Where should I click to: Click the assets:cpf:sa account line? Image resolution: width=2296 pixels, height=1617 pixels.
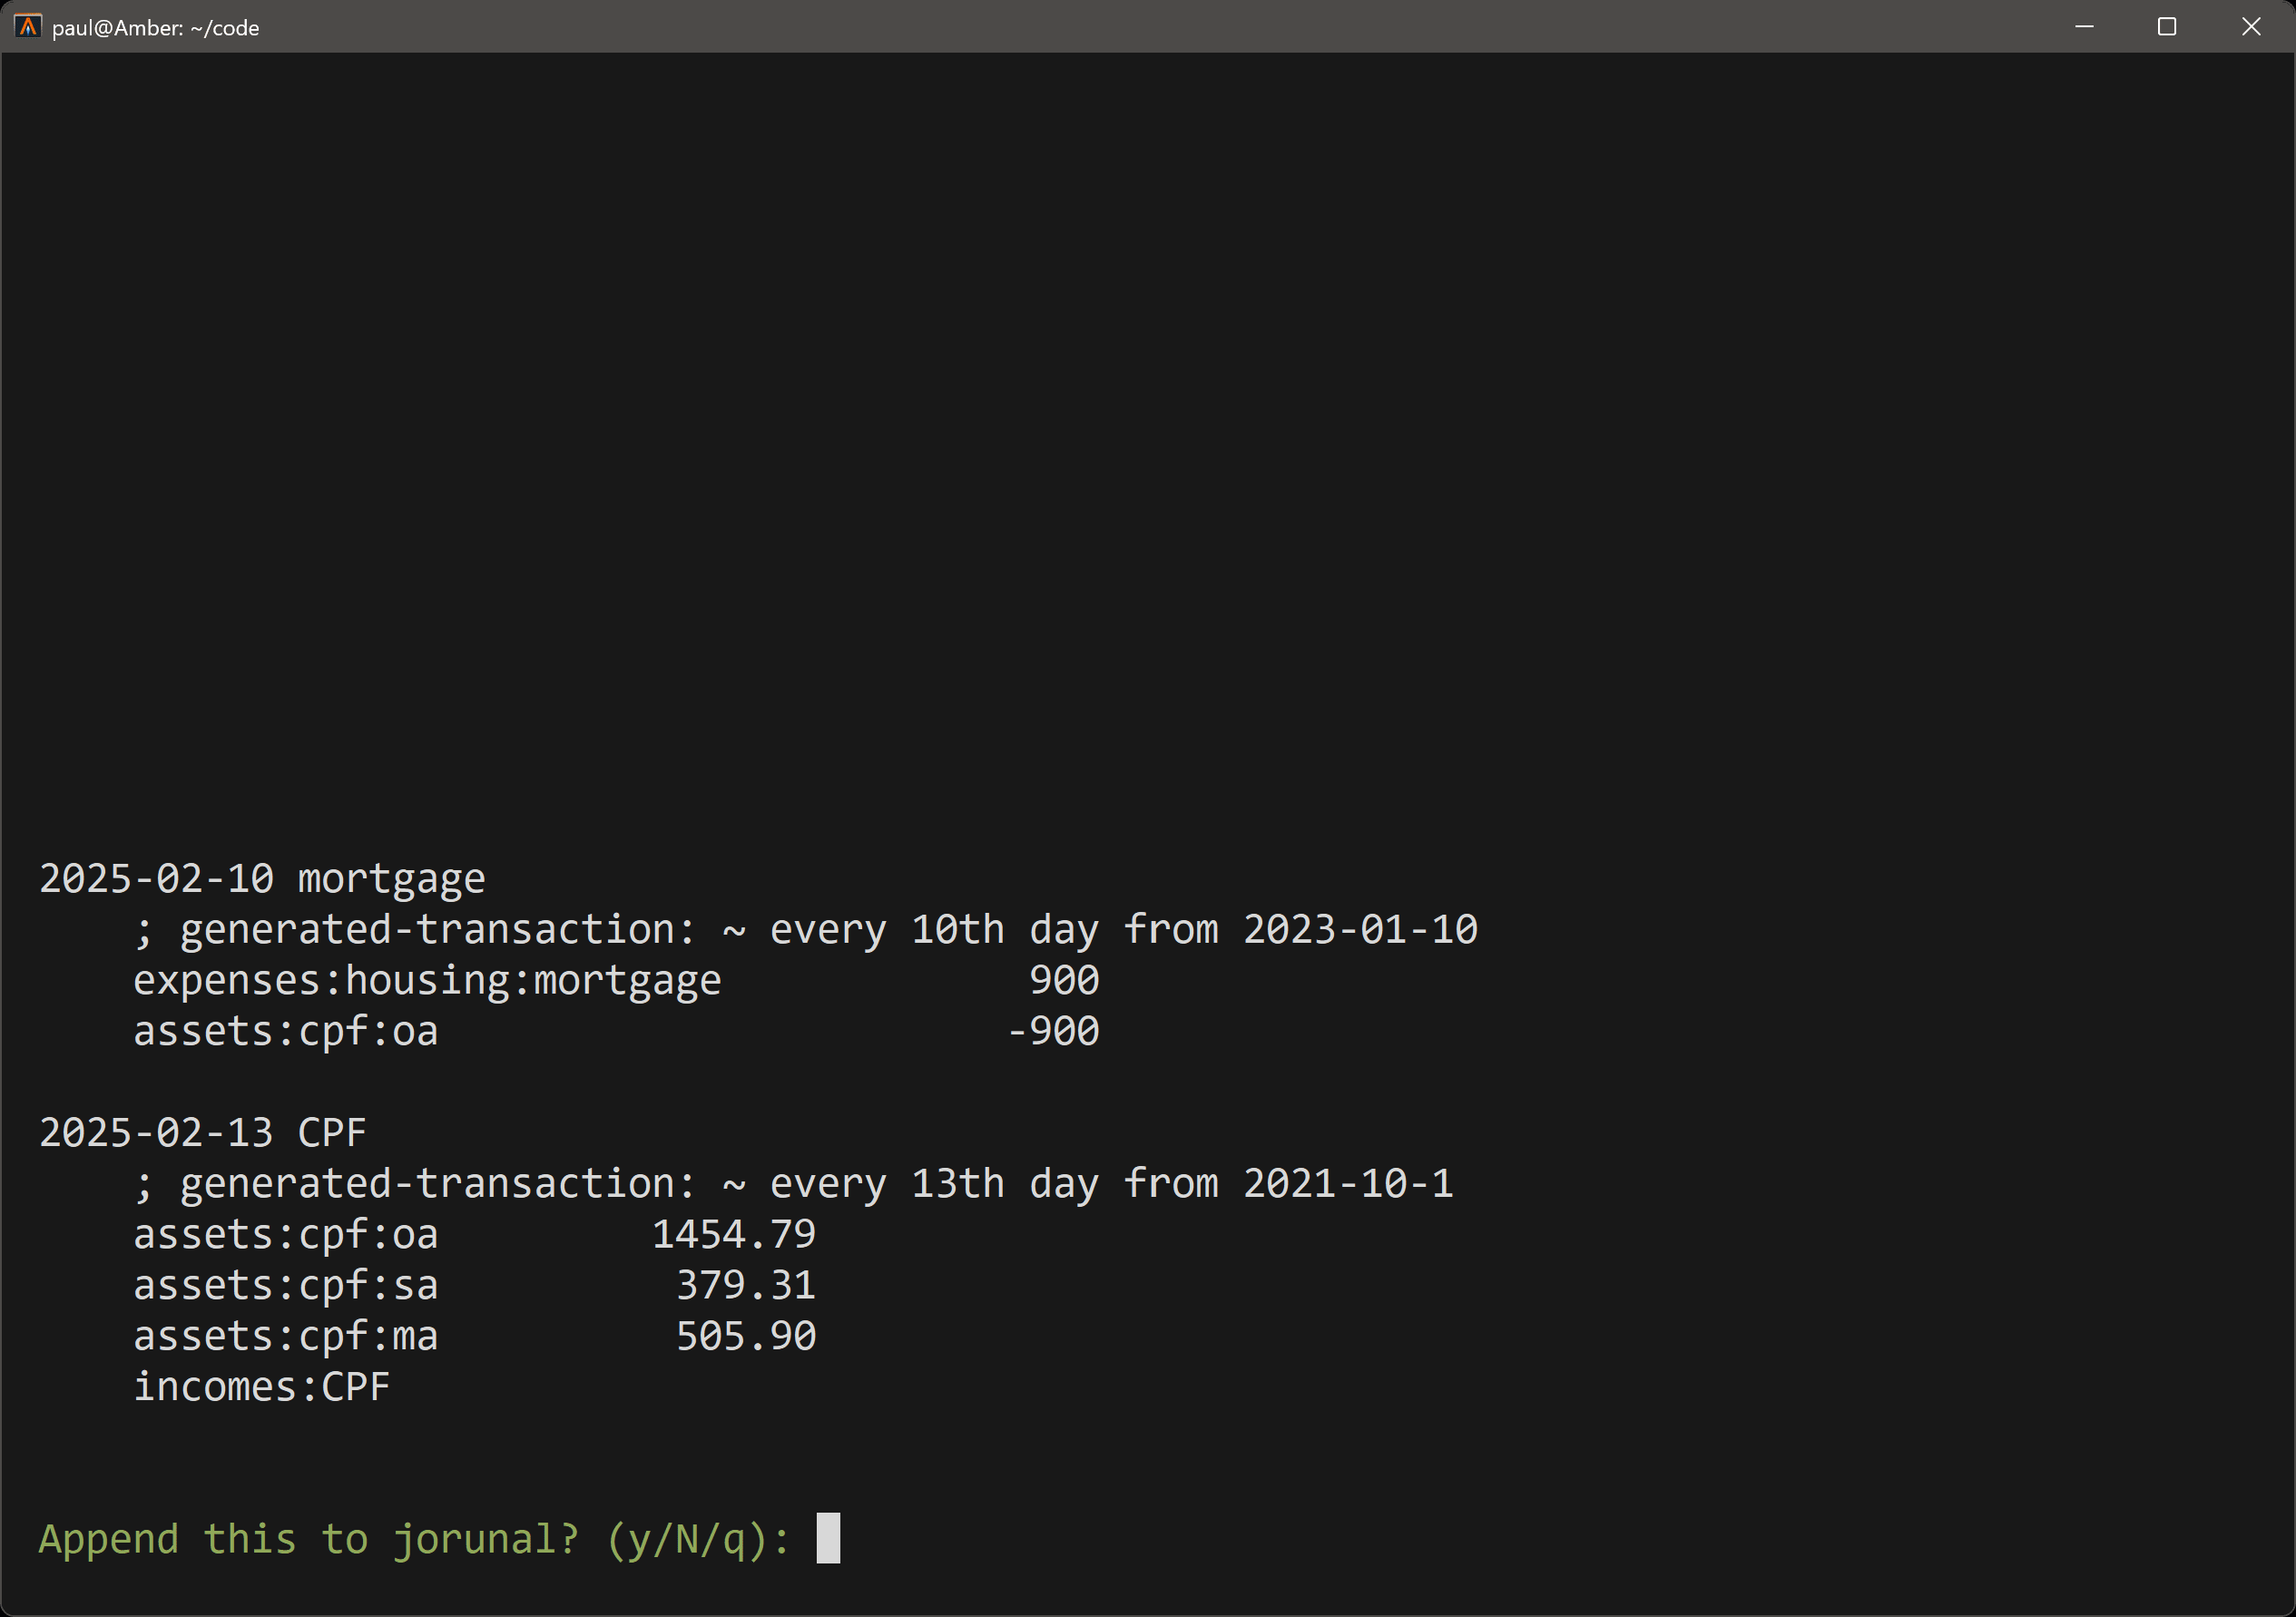(285, 1284)
